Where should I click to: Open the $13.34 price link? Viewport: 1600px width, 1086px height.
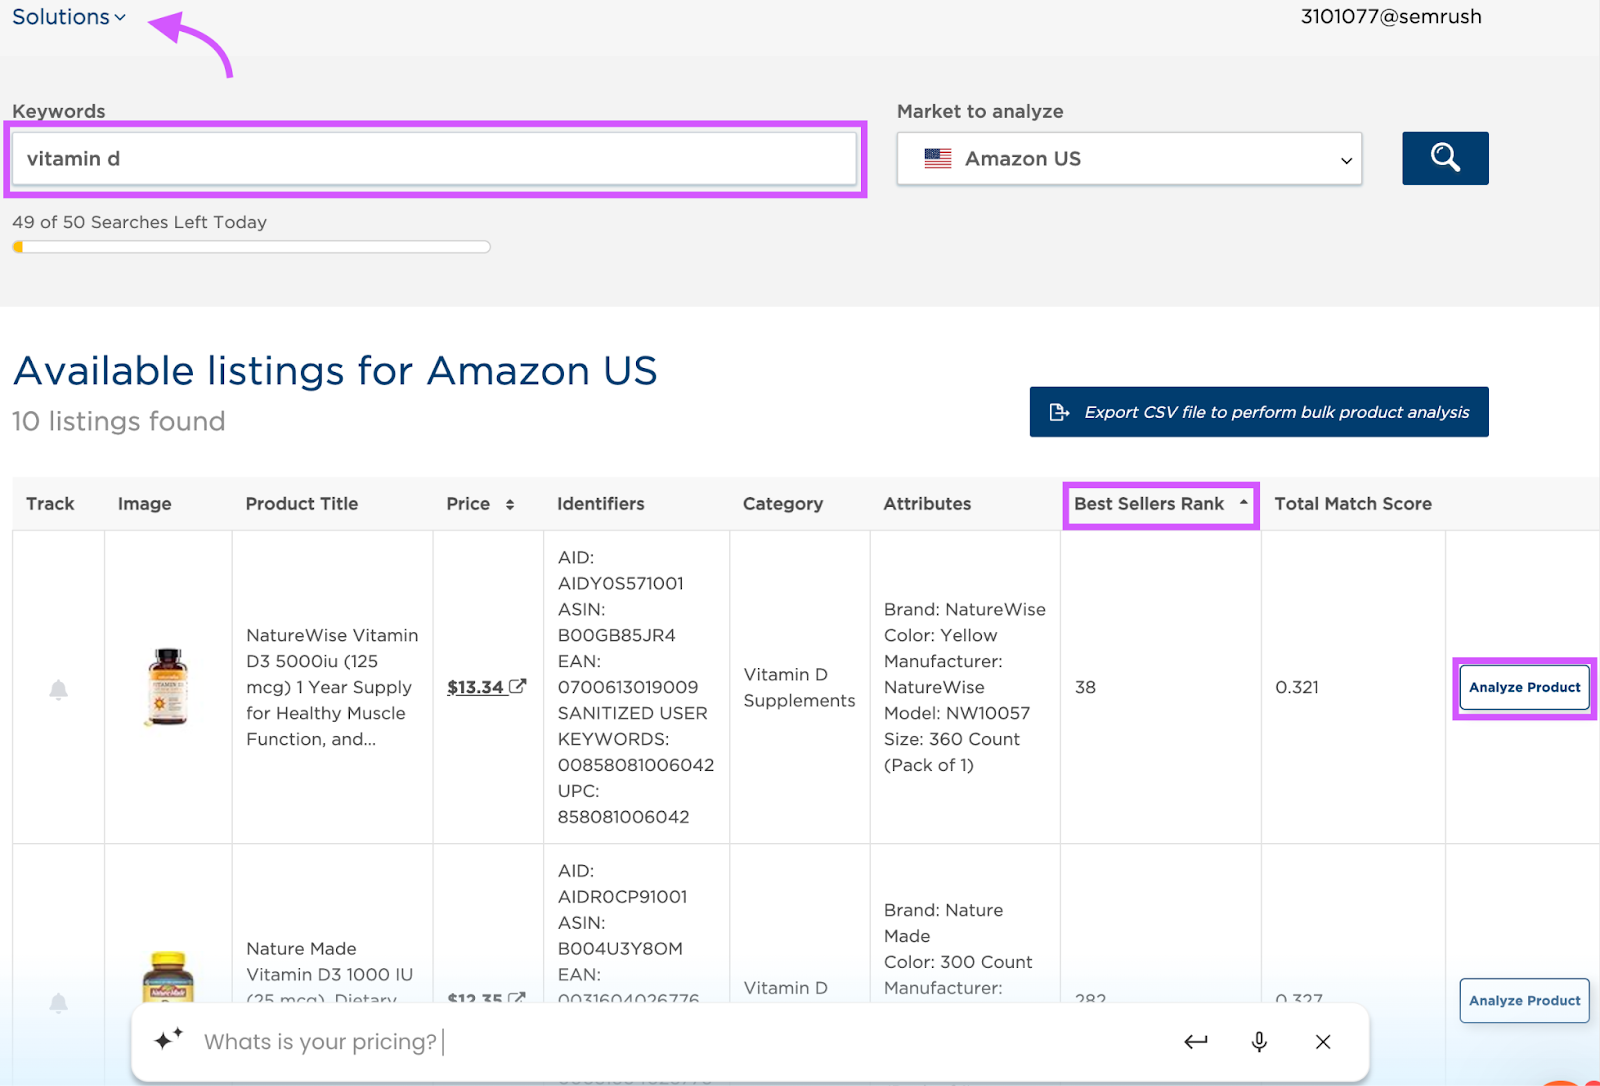475,687
